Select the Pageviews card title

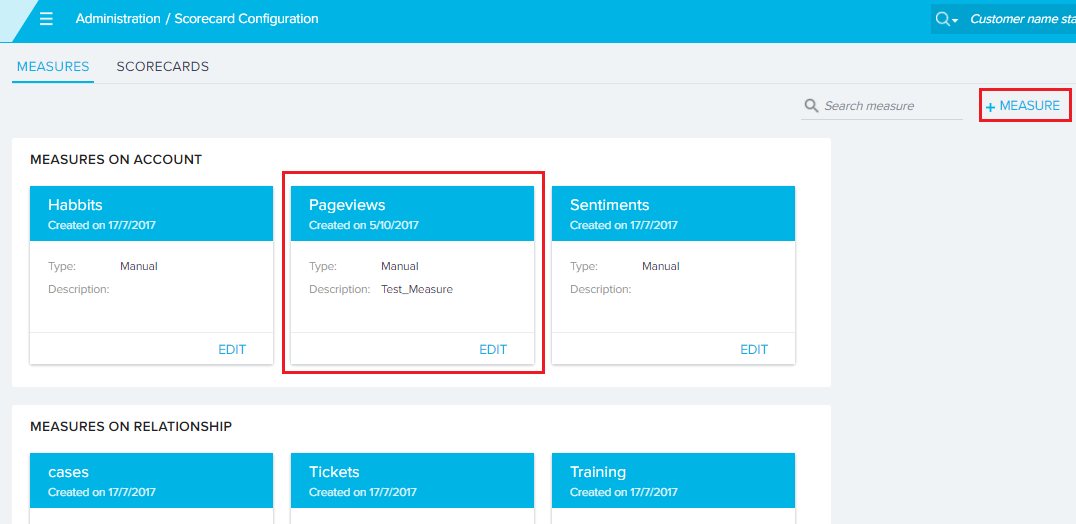point(347,204)
